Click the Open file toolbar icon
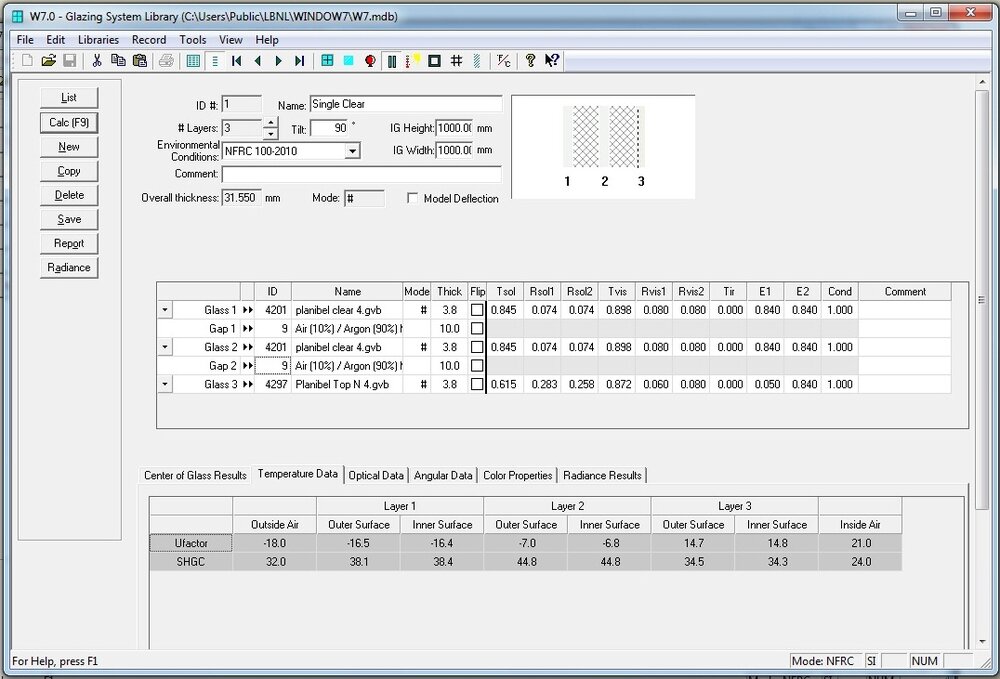 click(48, 61)
